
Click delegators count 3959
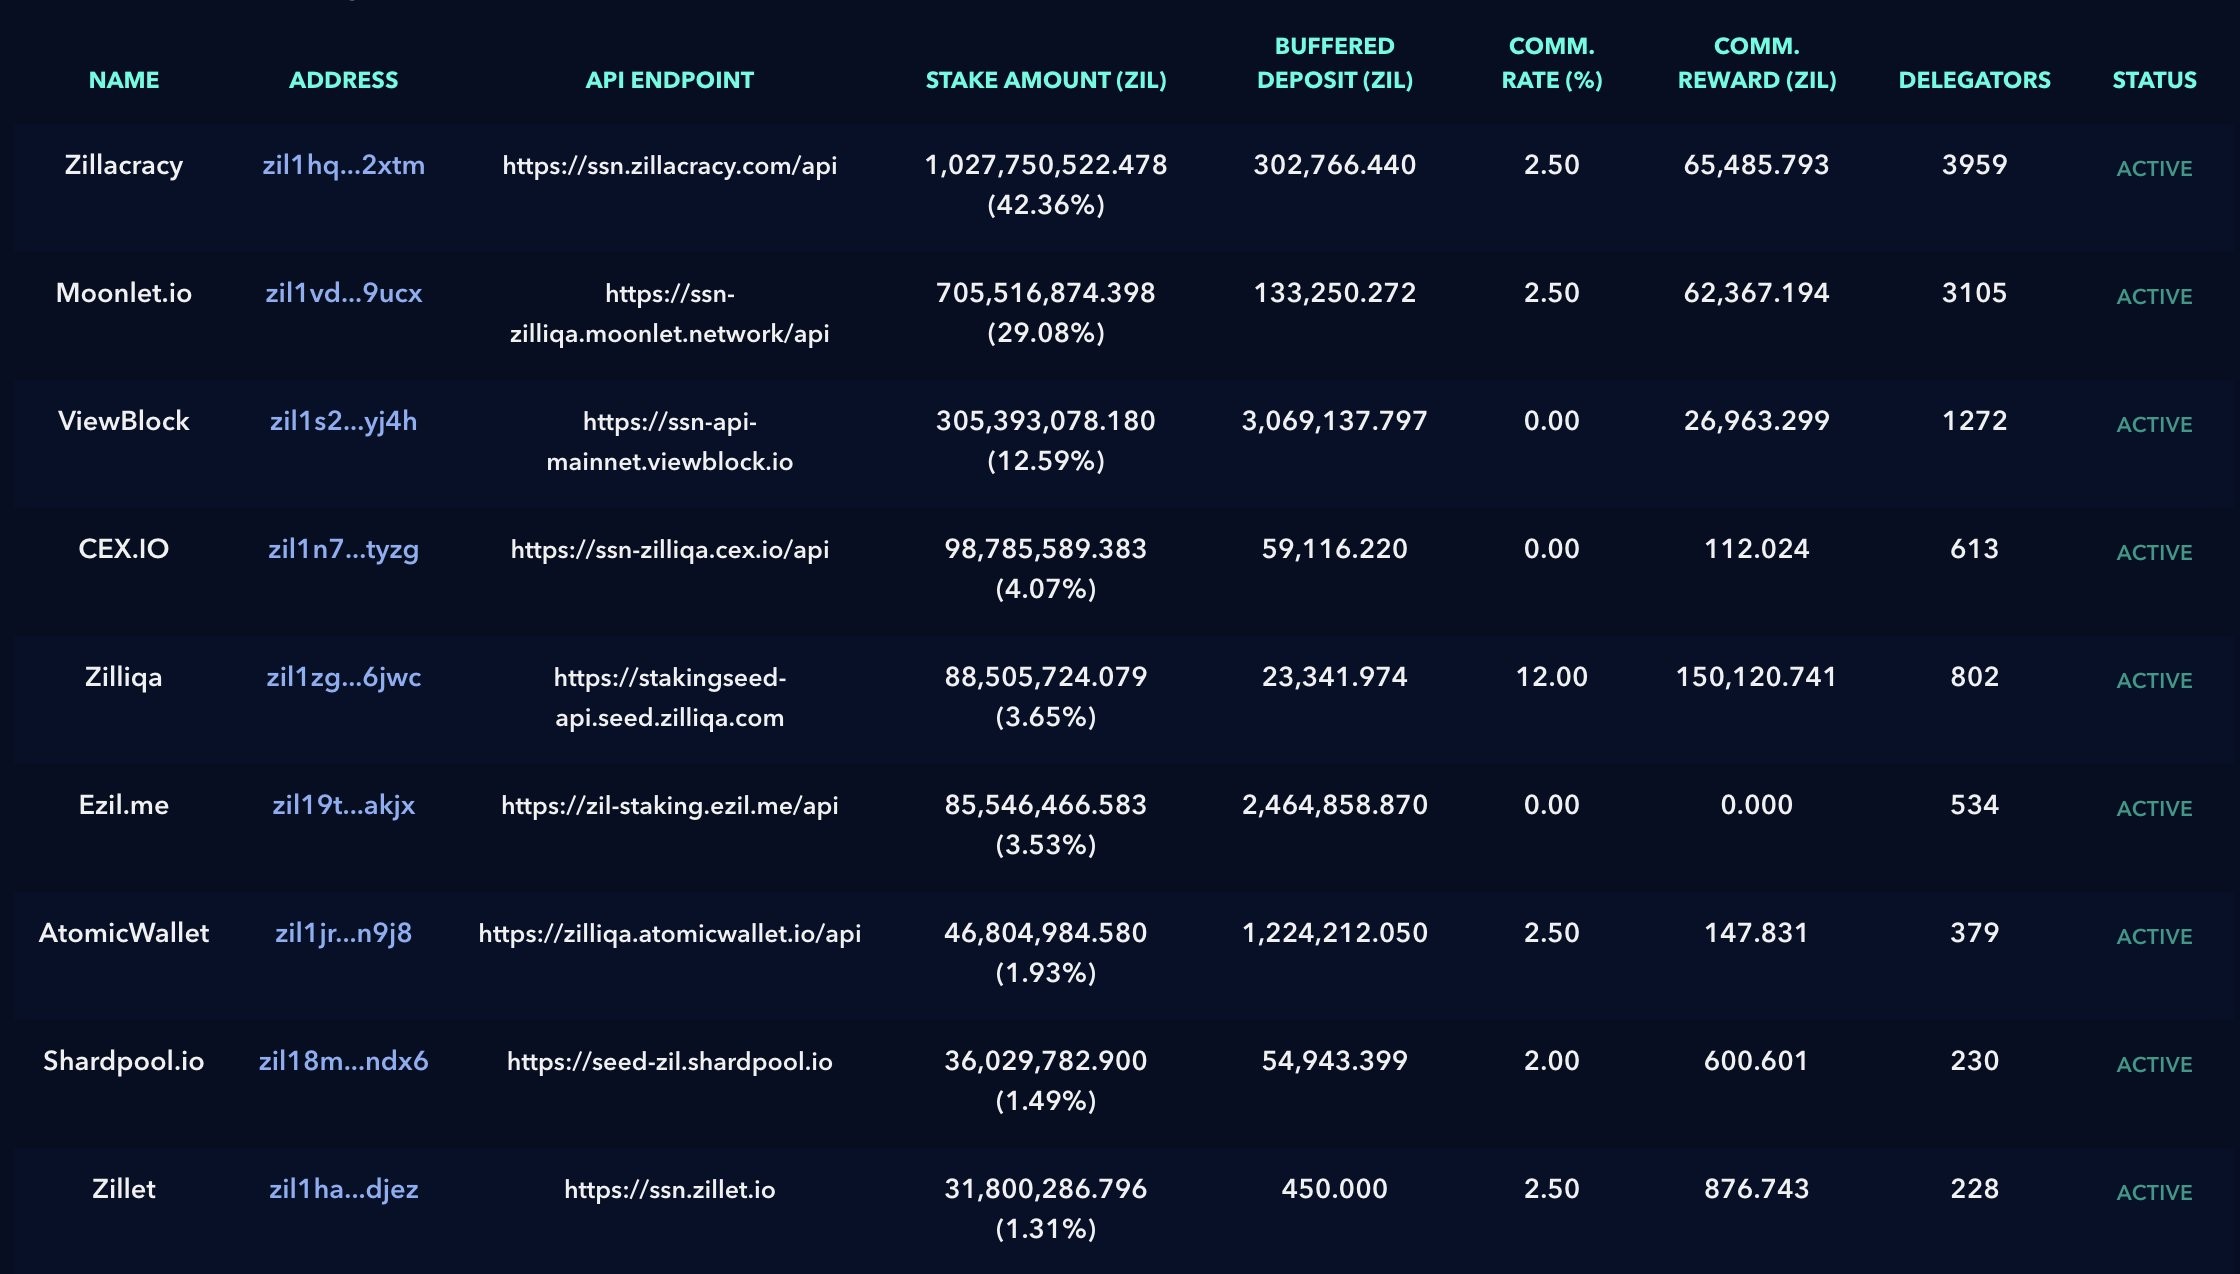coord(1975,165)
